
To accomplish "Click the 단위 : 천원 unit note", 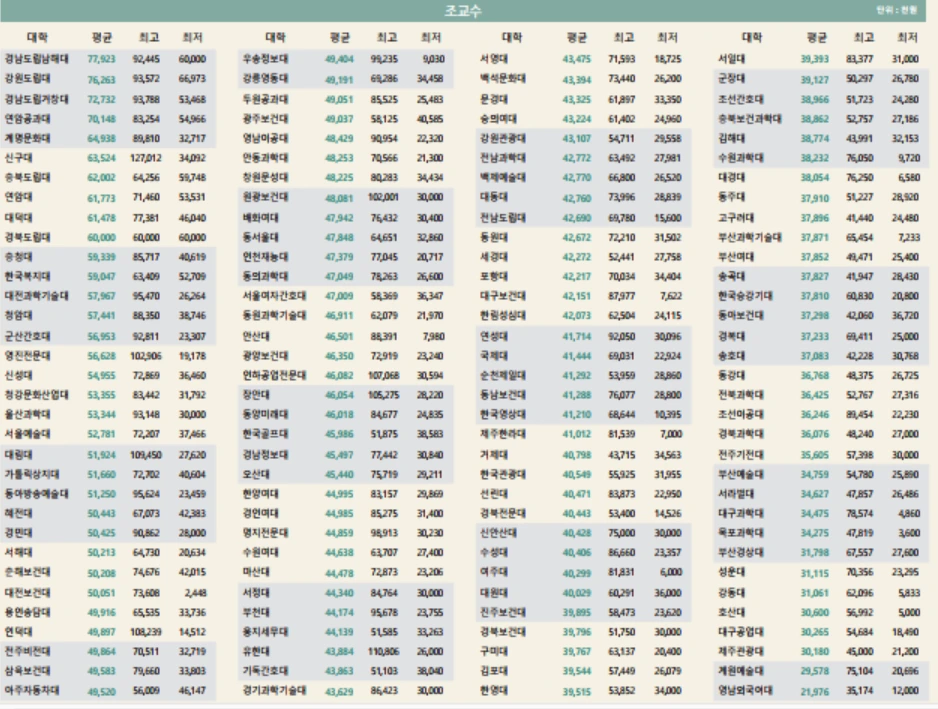I will (x=897, y=10).
